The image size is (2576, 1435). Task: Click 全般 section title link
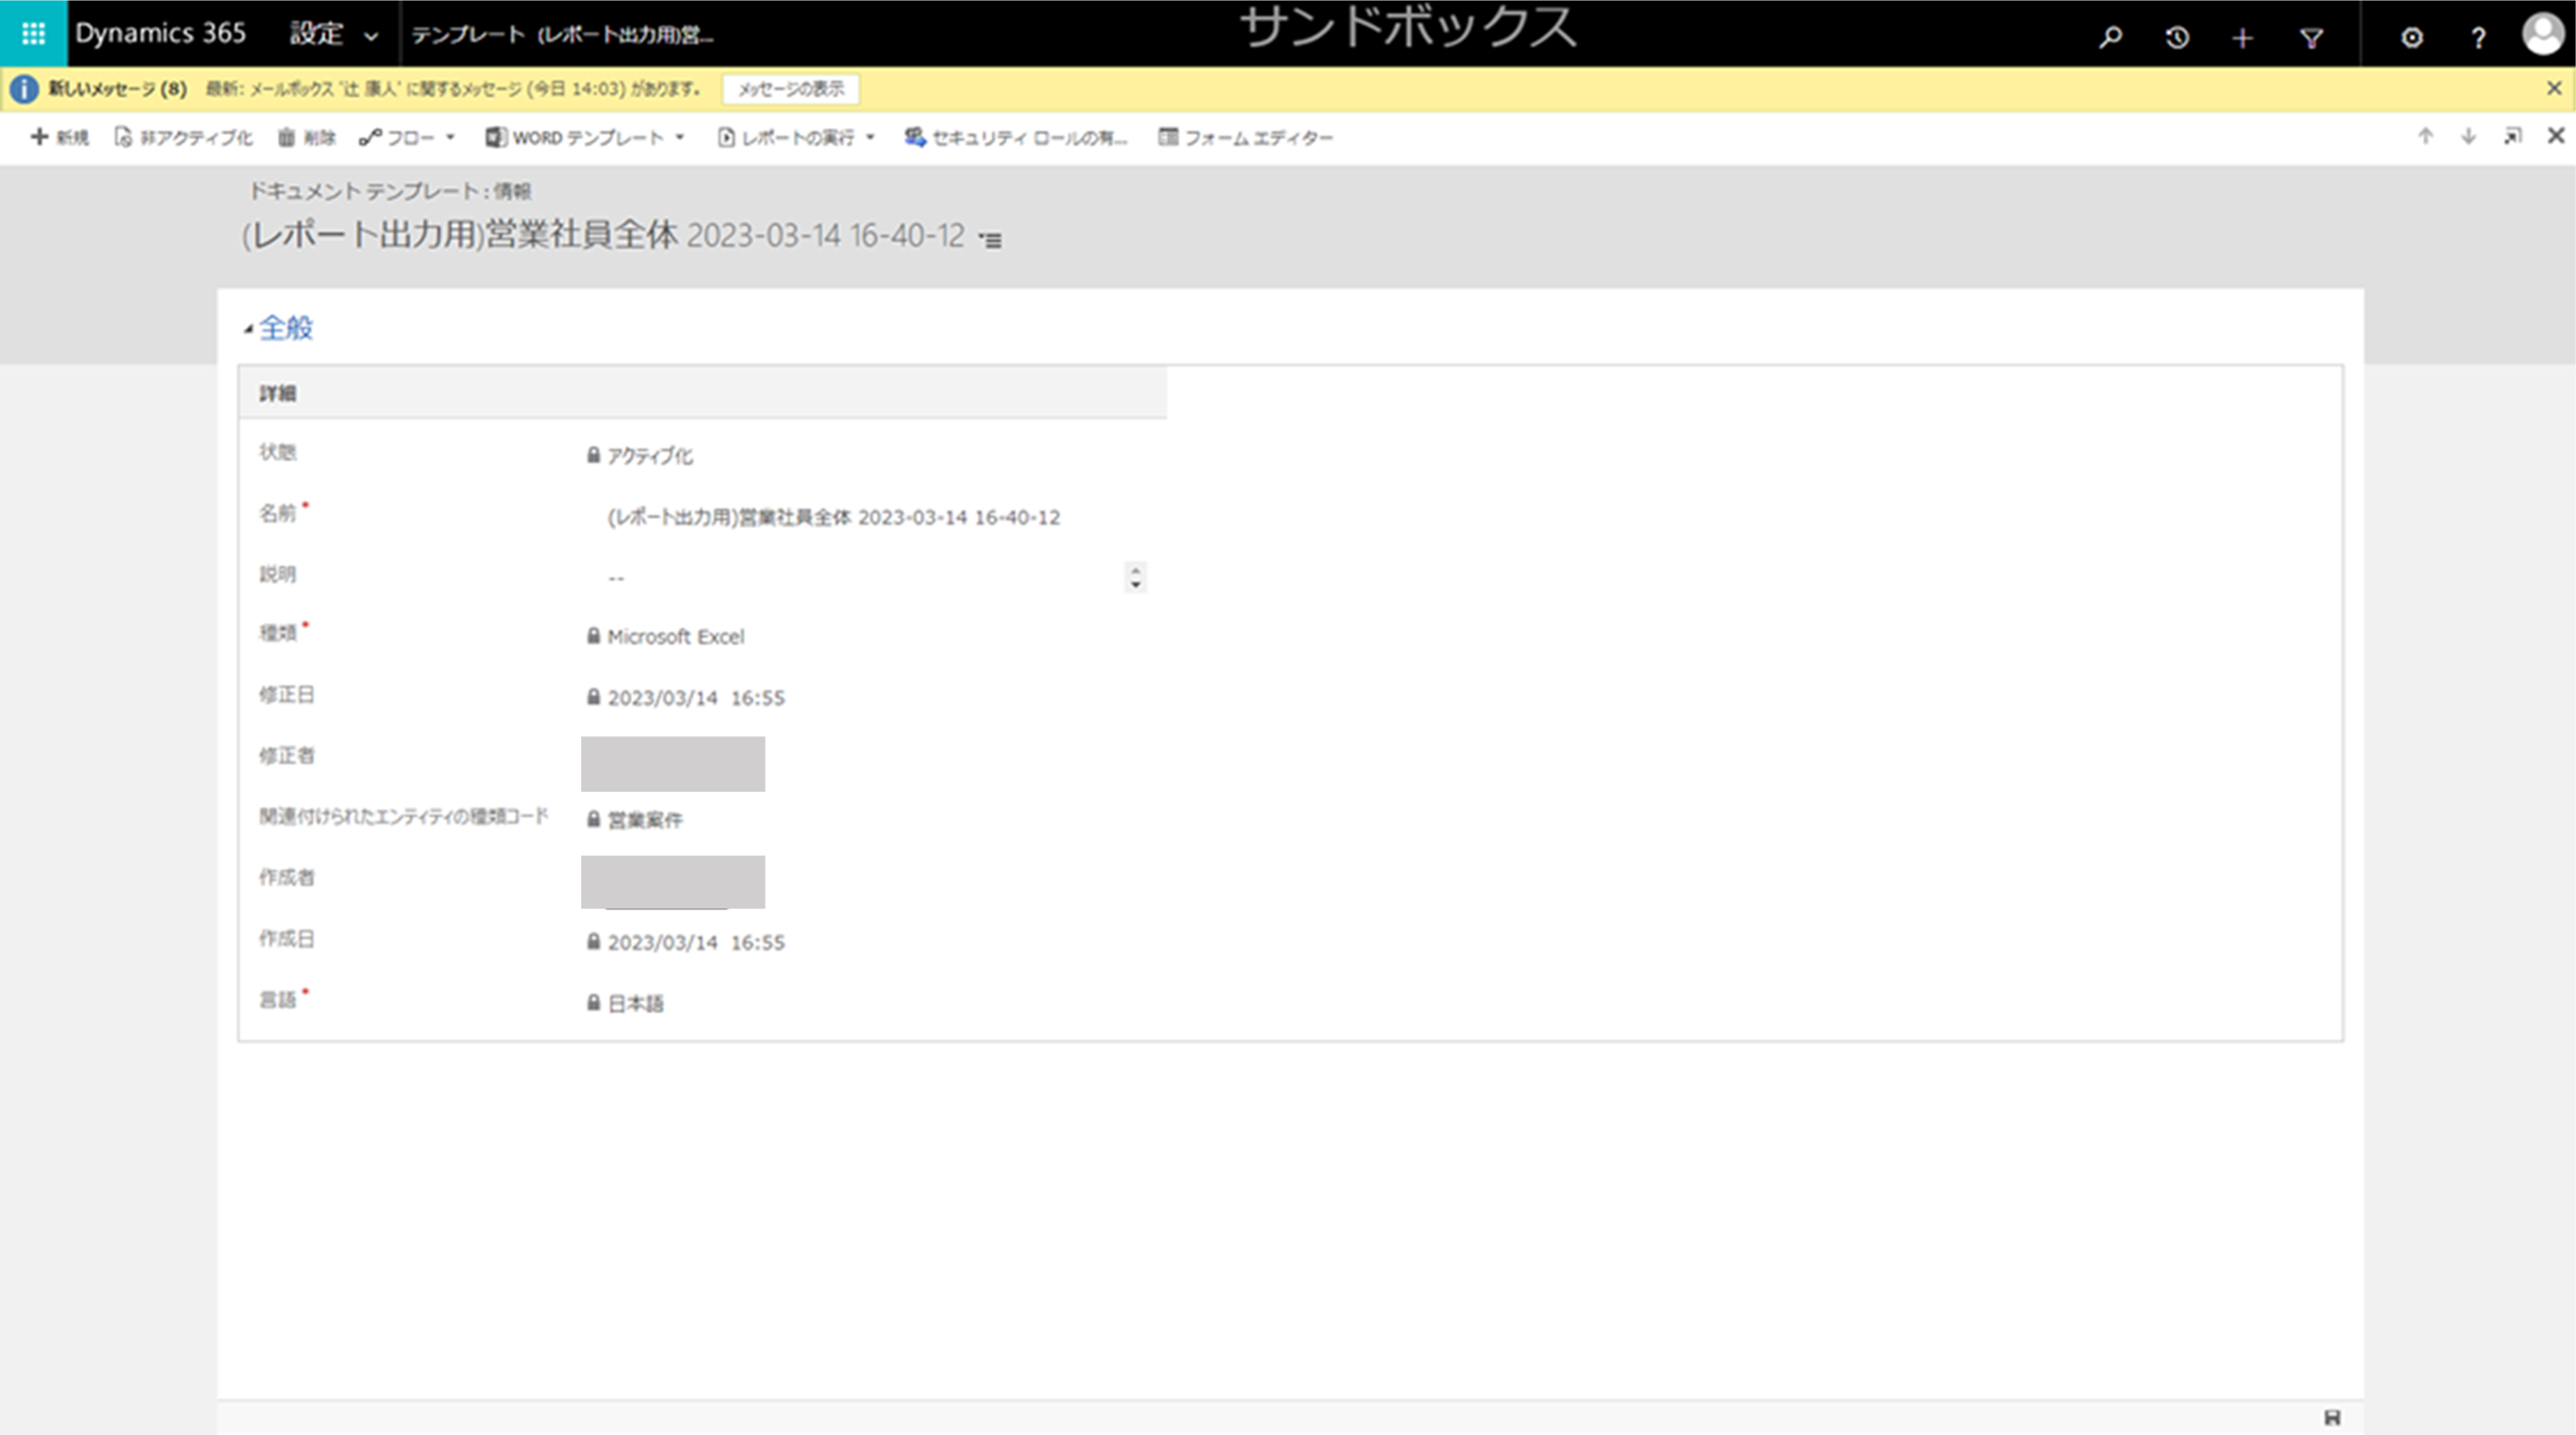pos(286,328)
